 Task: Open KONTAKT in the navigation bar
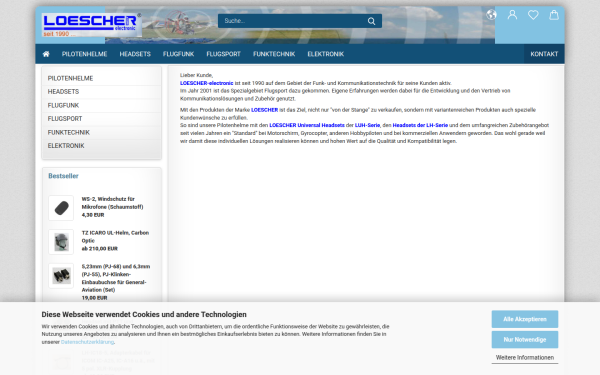544,54
